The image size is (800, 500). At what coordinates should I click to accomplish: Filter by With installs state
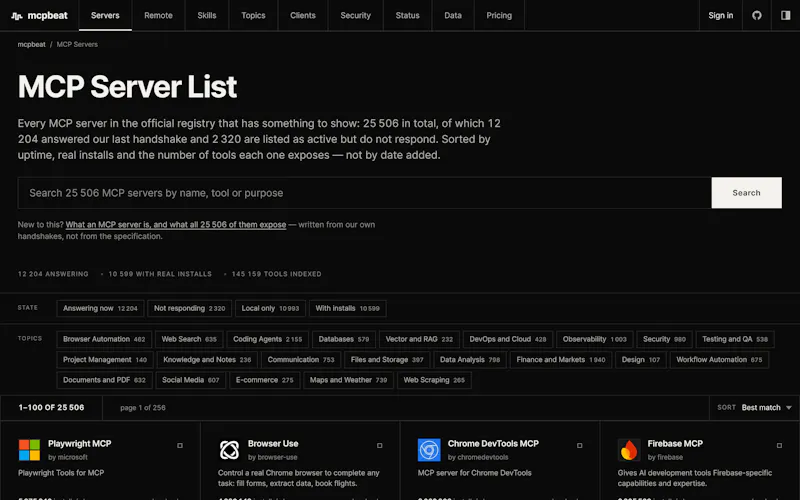tap(347, 308)
